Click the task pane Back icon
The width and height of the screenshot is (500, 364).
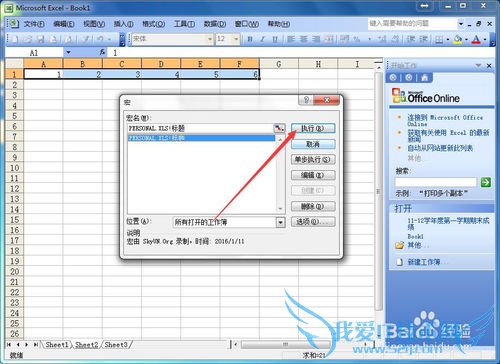(393, 78)
